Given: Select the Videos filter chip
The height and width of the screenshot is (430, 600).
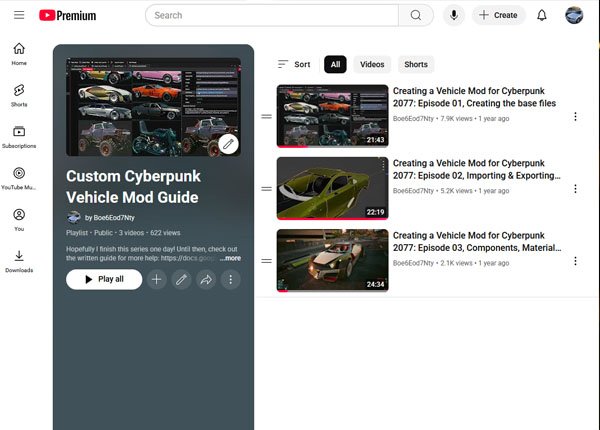Looking at the screenshot, I should coord(372,64).
